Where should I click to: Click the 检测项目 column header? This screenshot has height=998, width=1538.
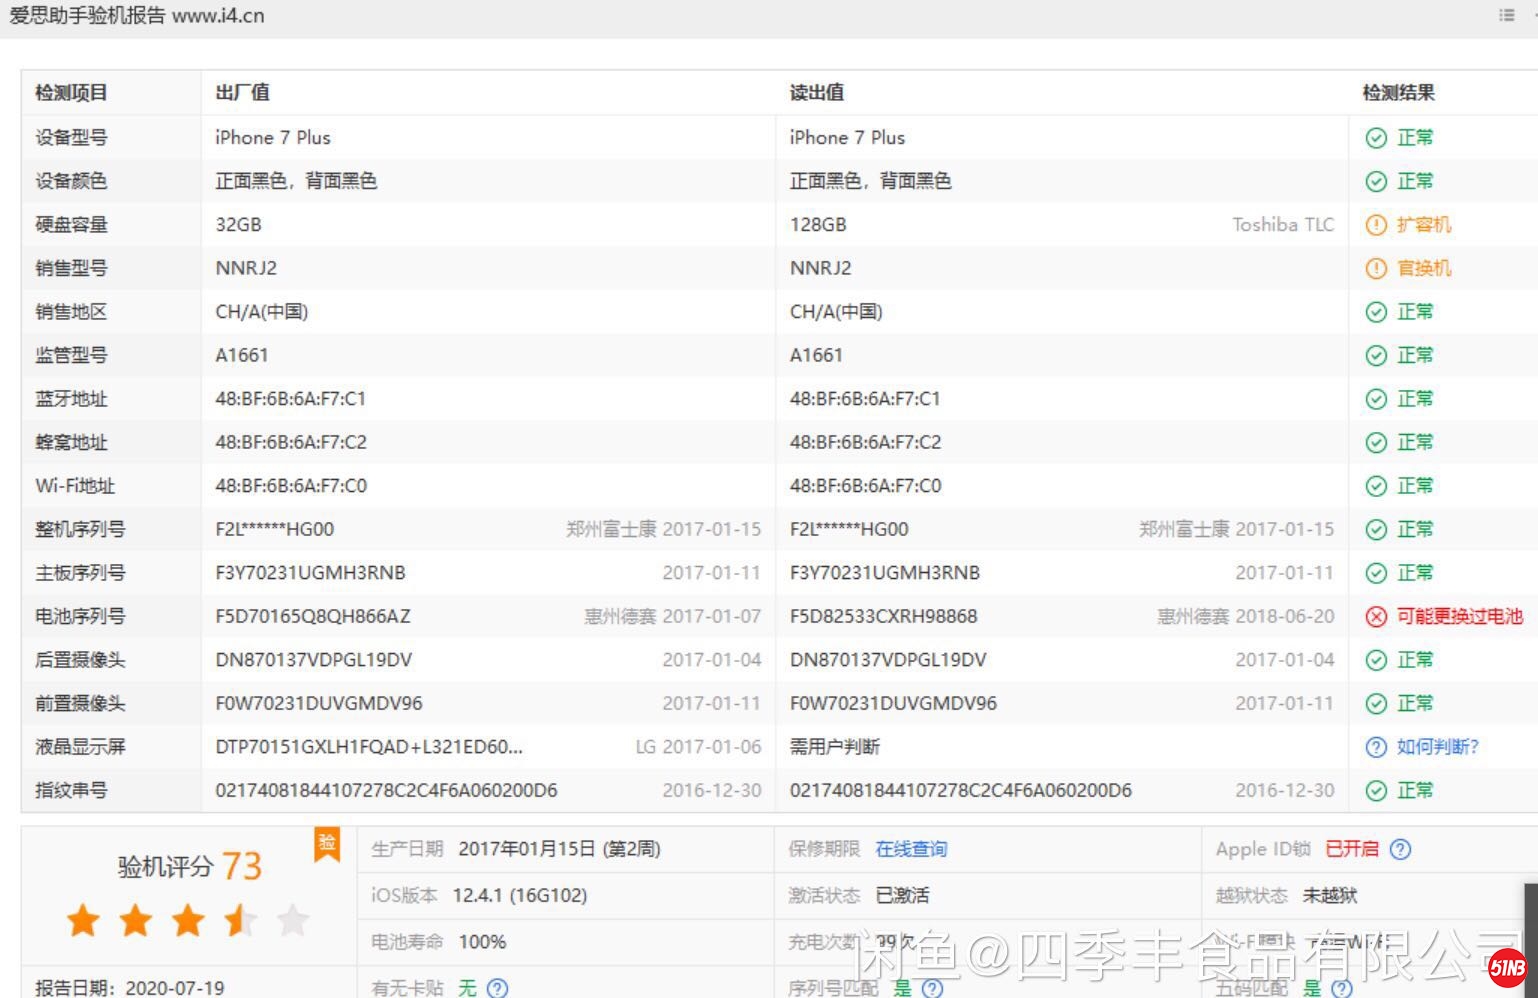click(71, 93)
